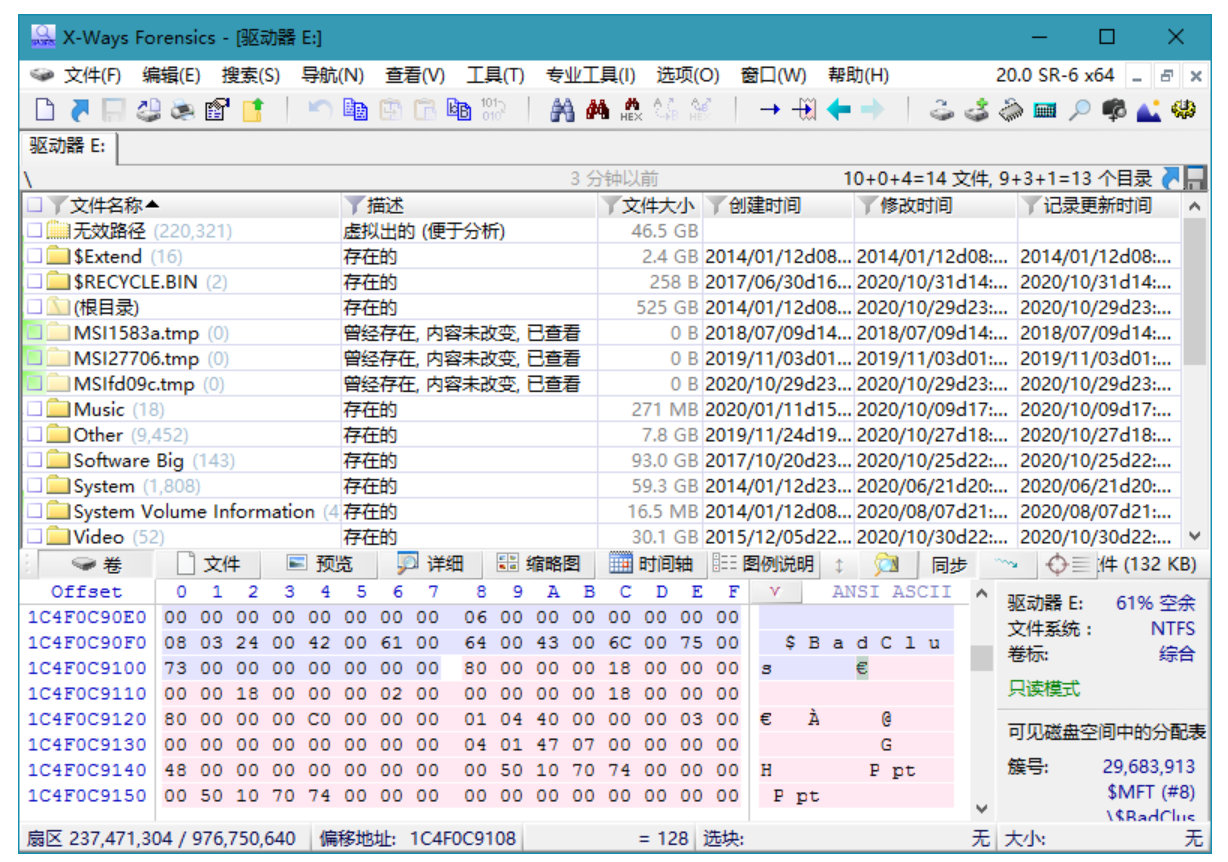The height and width of the screenshot is (862, 1228).
Task: Select the 驱动器 E: tab
Action: point(67,146)
